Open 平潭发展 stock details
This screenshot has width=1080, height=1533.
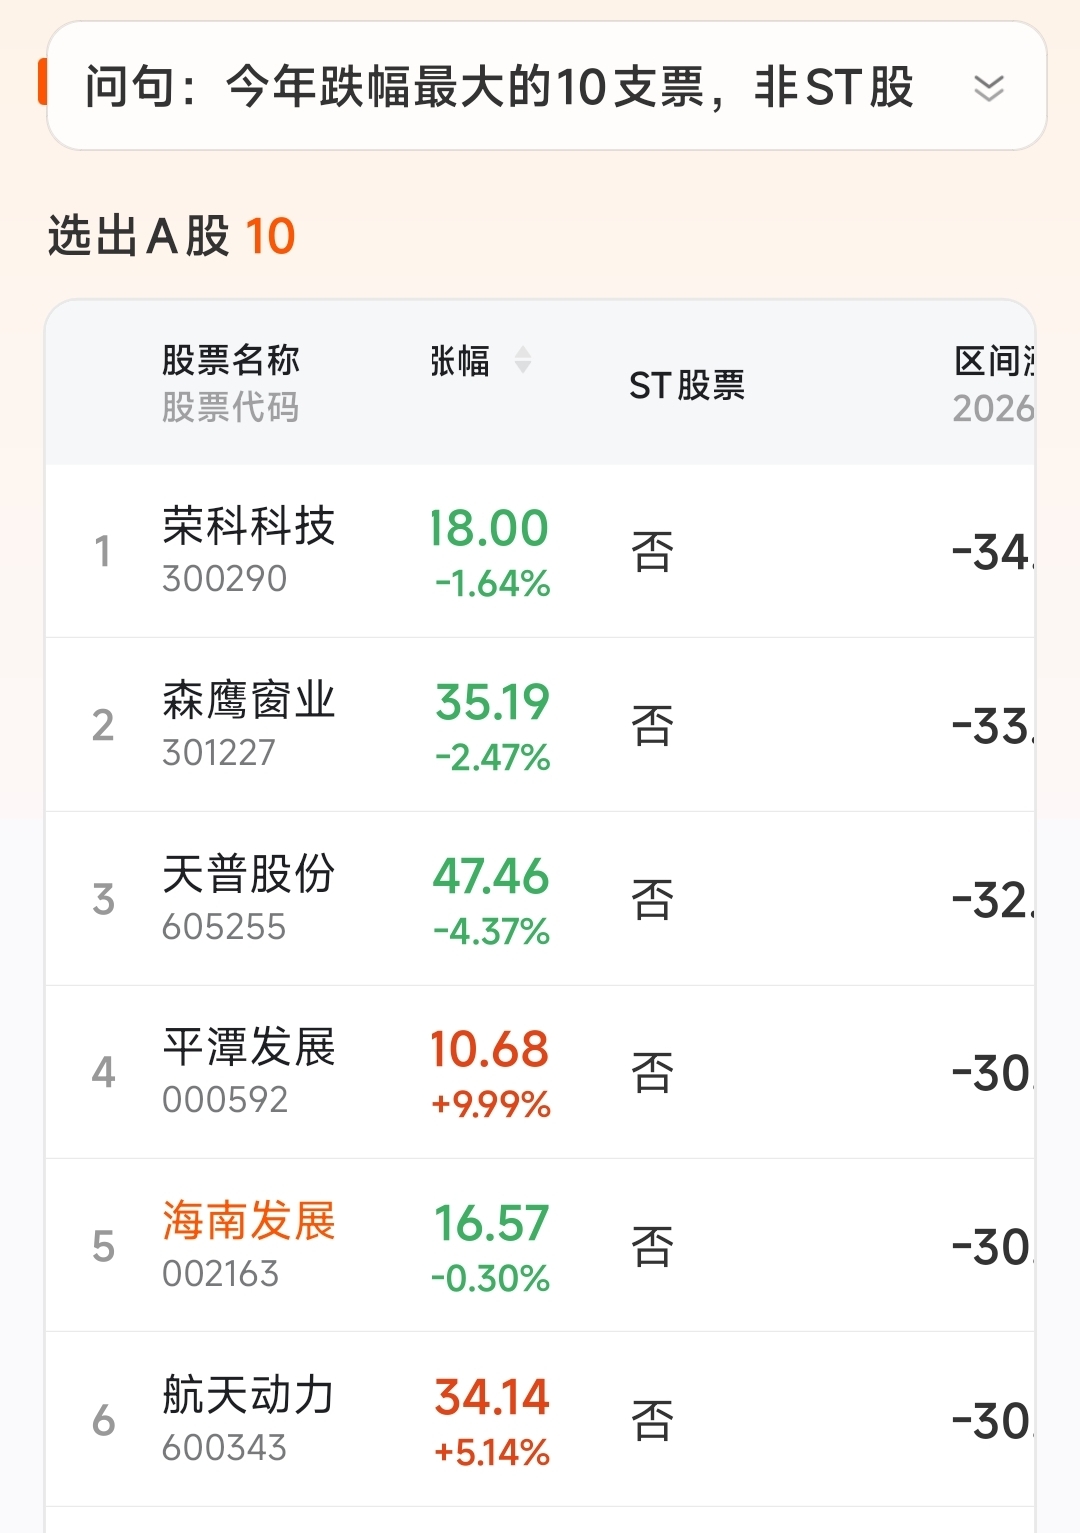pyautogui.click(x=249, y=1048)
